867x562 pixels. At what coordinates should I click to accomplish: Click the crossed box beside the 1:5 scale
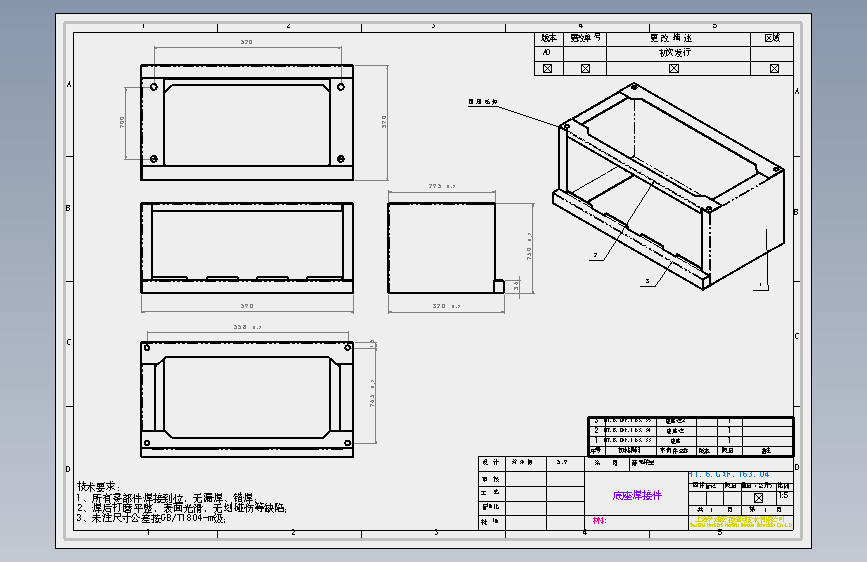tap(759, 498)
